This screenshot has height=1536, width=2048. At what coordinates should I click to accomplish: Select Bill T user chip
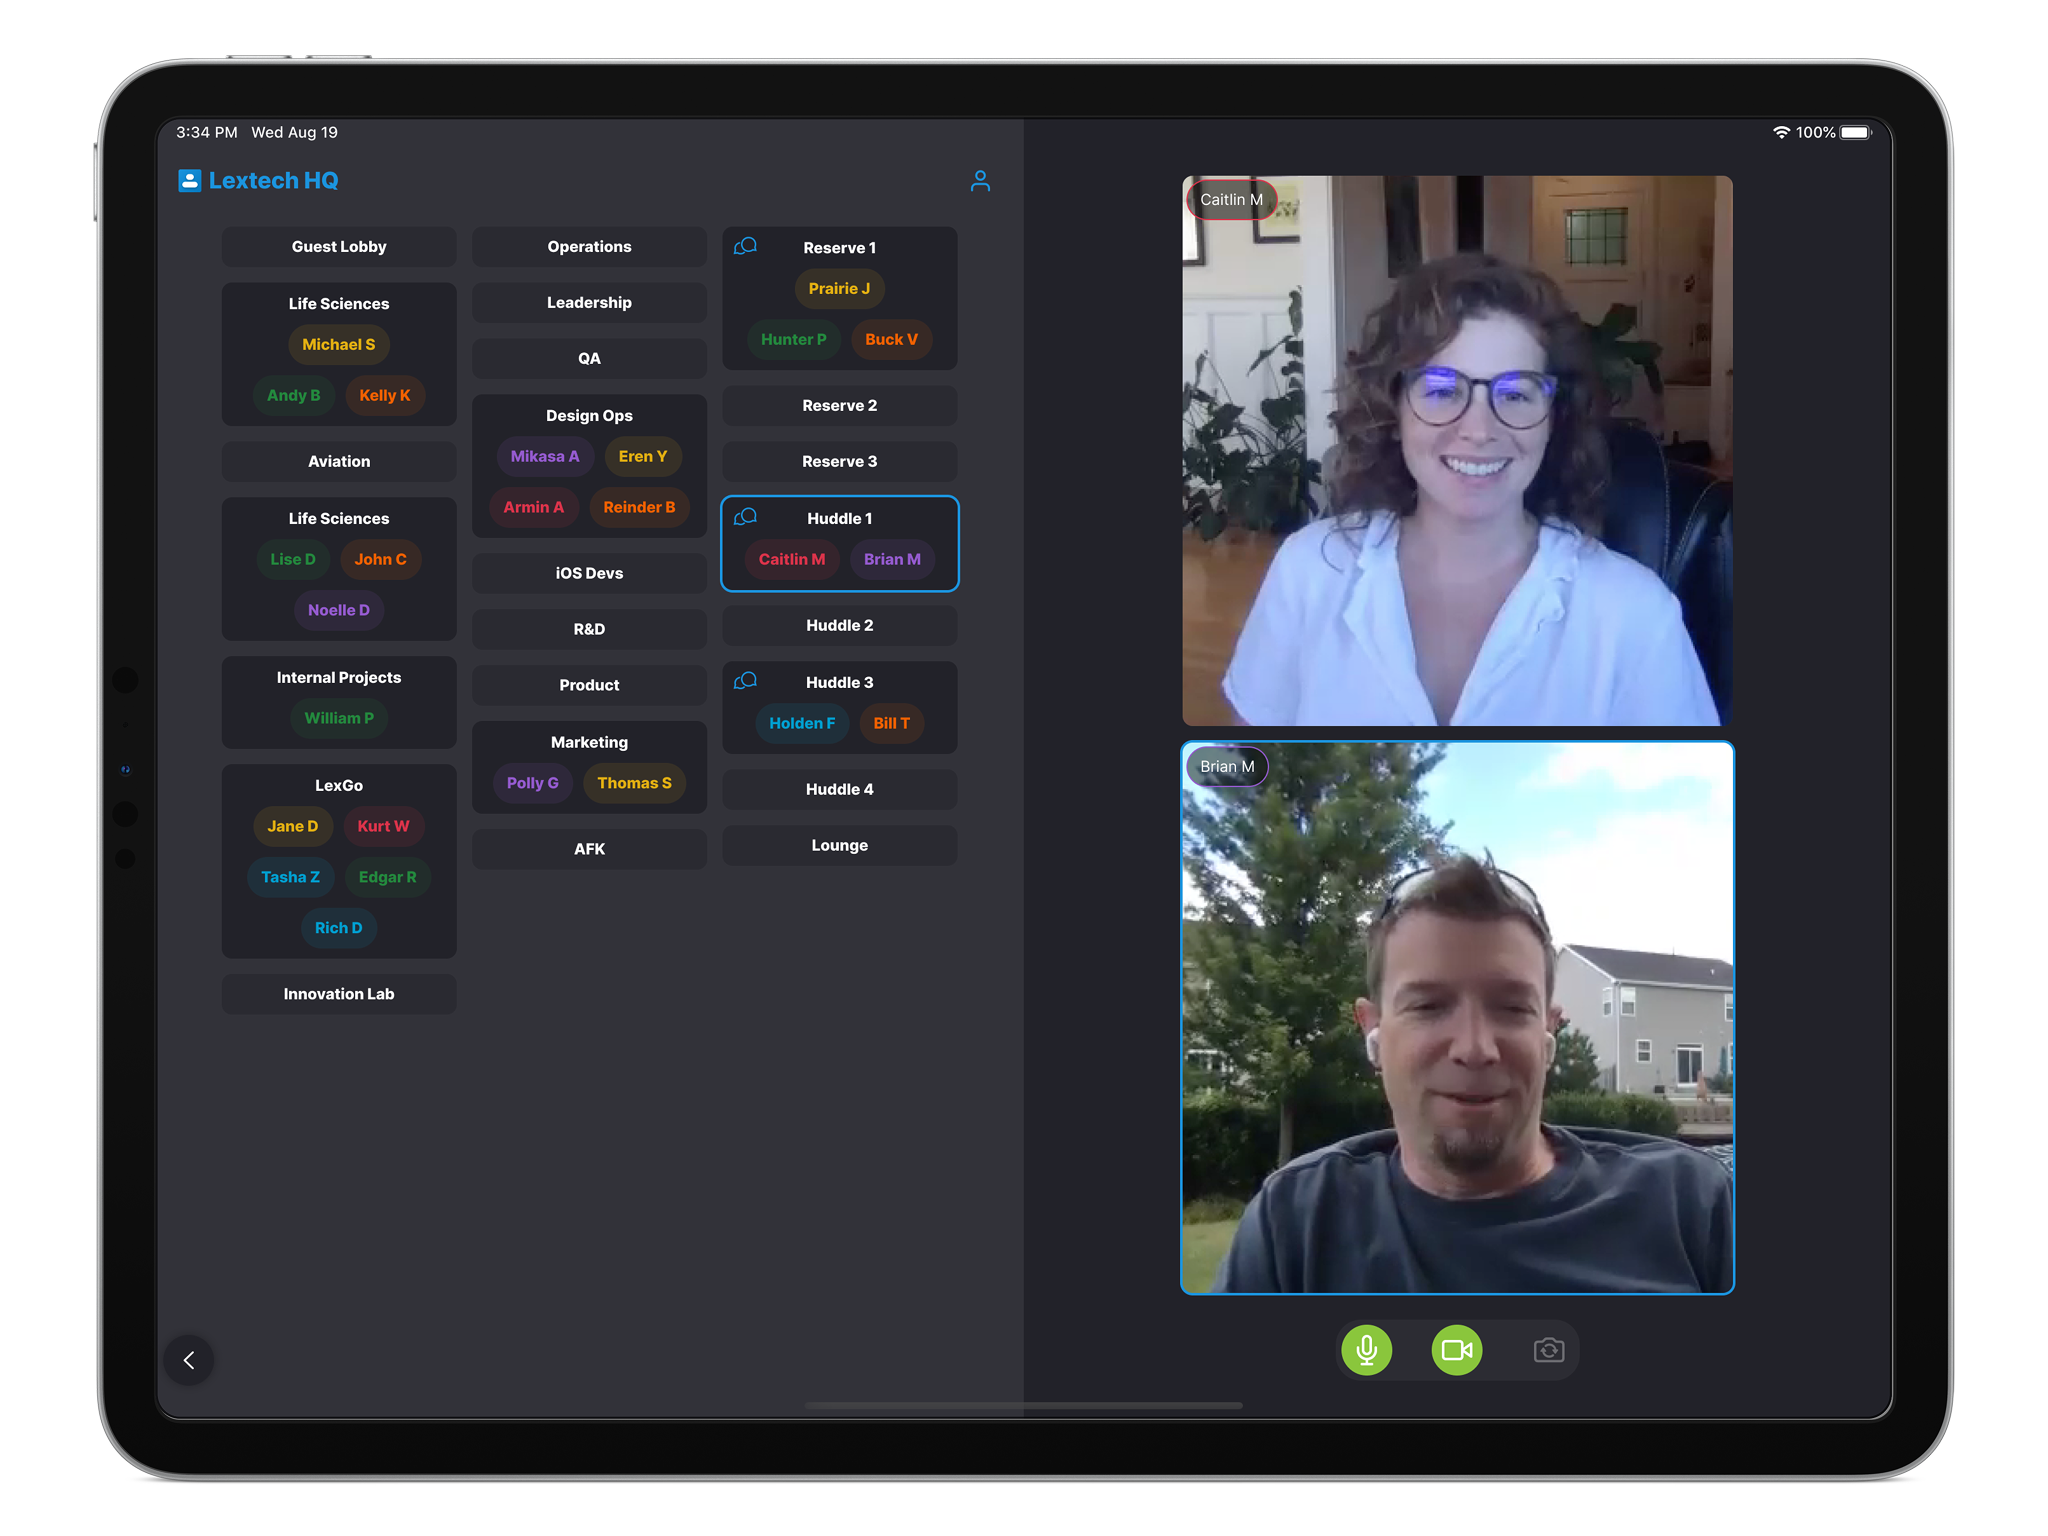(892, 724)
